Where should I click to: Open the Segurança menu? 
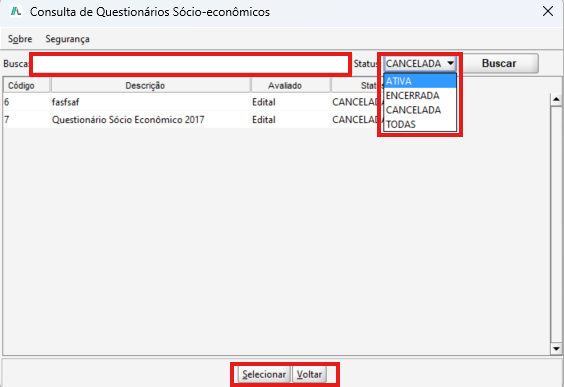(67, 39)
